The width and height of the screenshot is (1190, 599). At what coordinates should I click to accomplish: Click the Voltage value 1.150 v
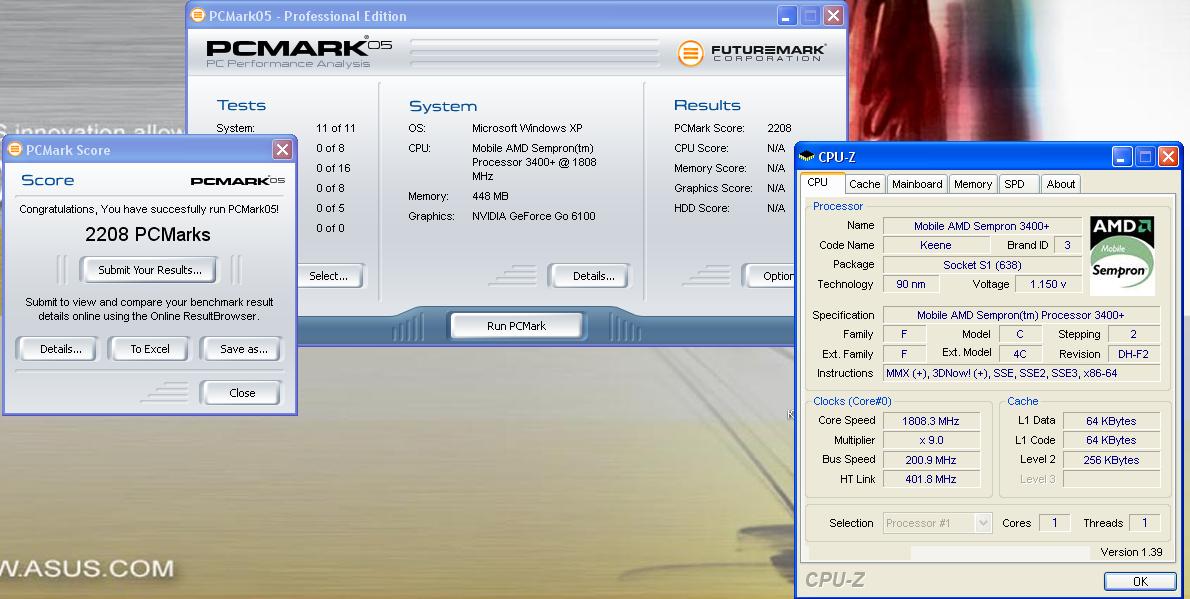[x=1048, y=284]
